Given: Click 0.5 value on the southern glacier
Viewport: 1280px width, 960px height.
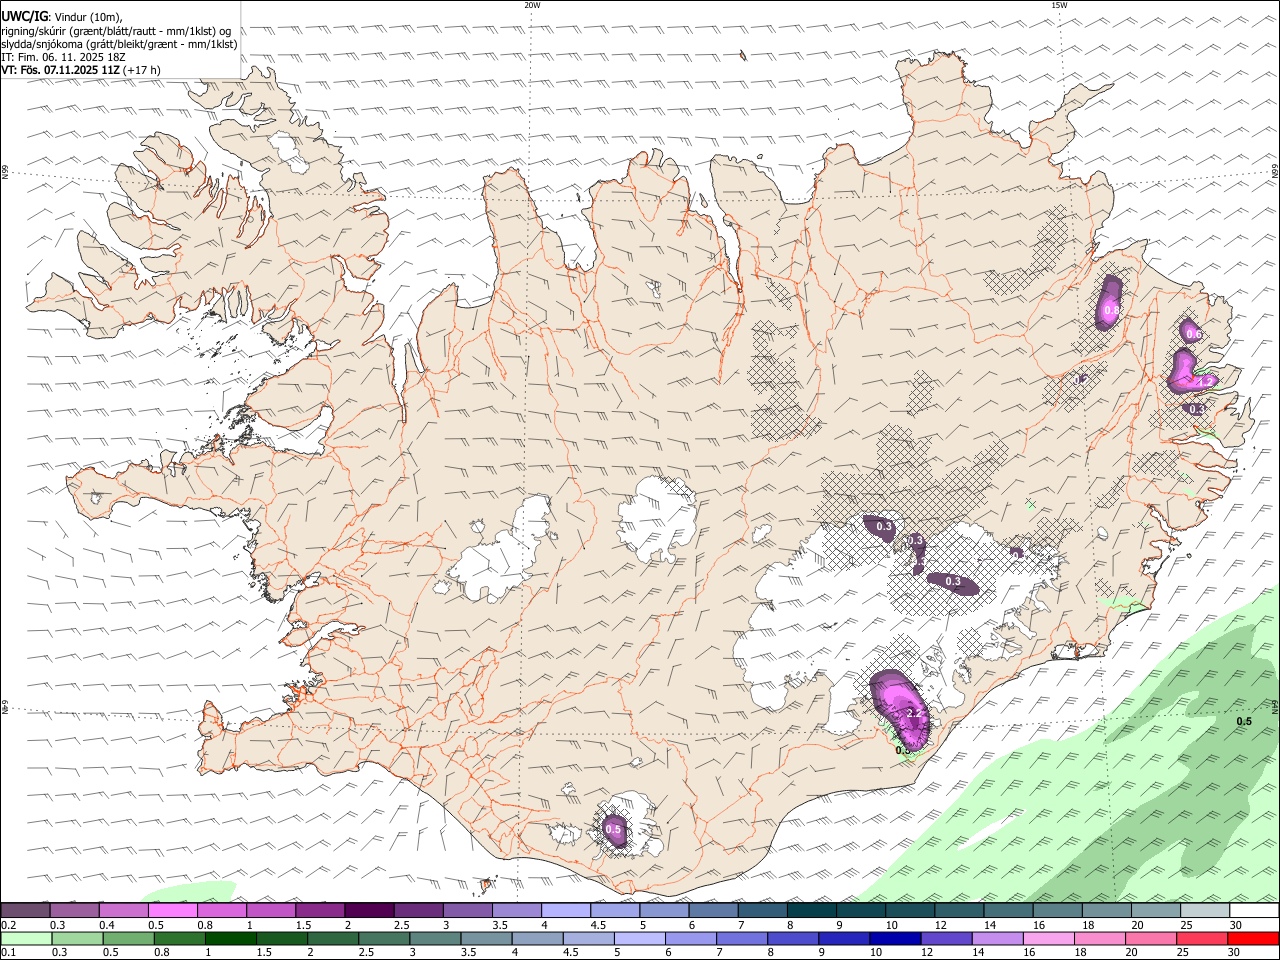Looking at the screenshot, I should click(614, 829).
